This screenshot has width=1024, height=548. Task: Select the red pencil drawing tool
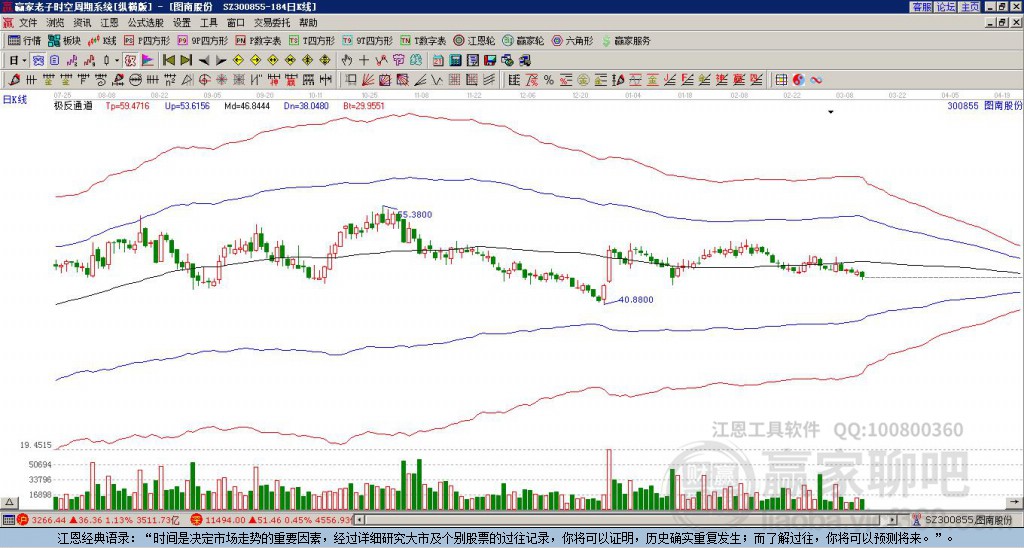pyautogui.click(x=14, y=80)
